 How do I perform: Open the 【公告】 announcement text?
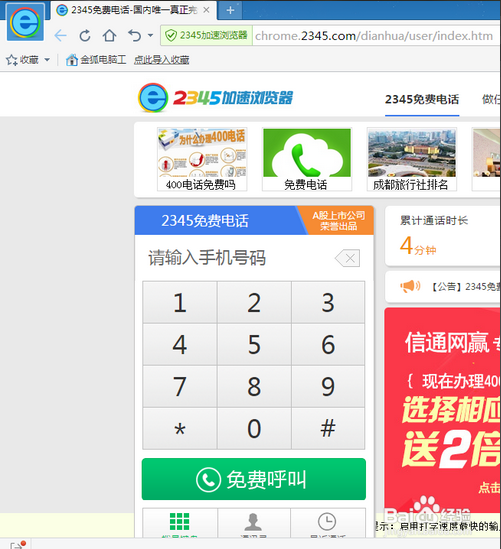(464, 287)
